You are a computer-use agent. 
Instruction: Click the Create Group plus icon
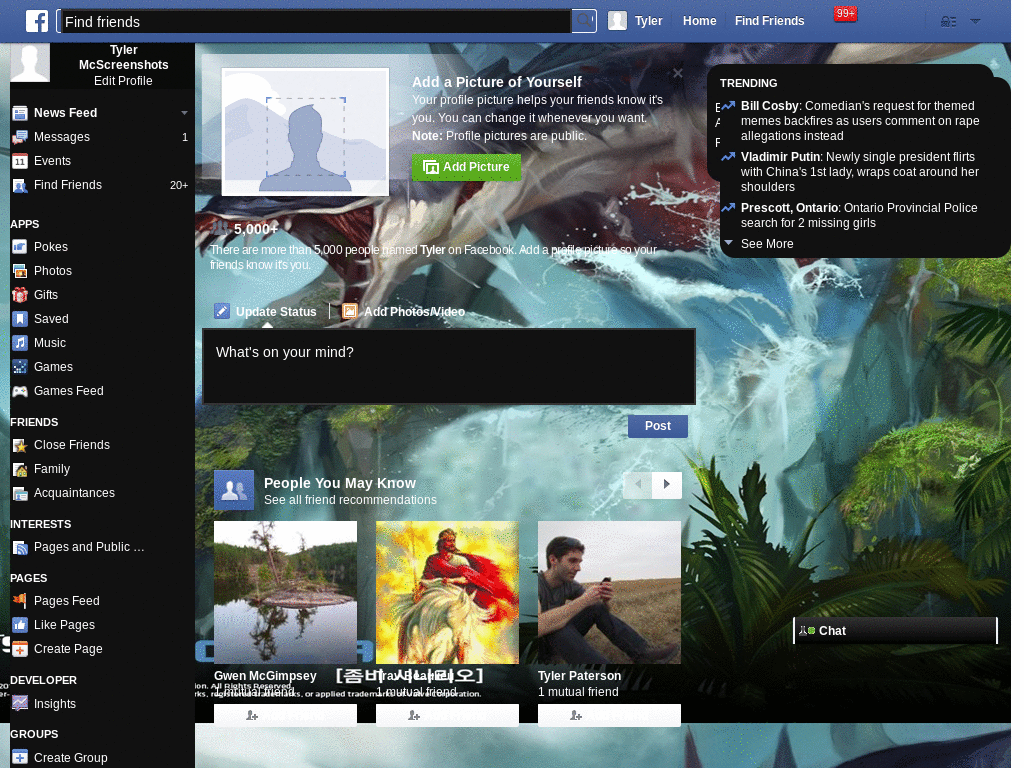point(20,758)
